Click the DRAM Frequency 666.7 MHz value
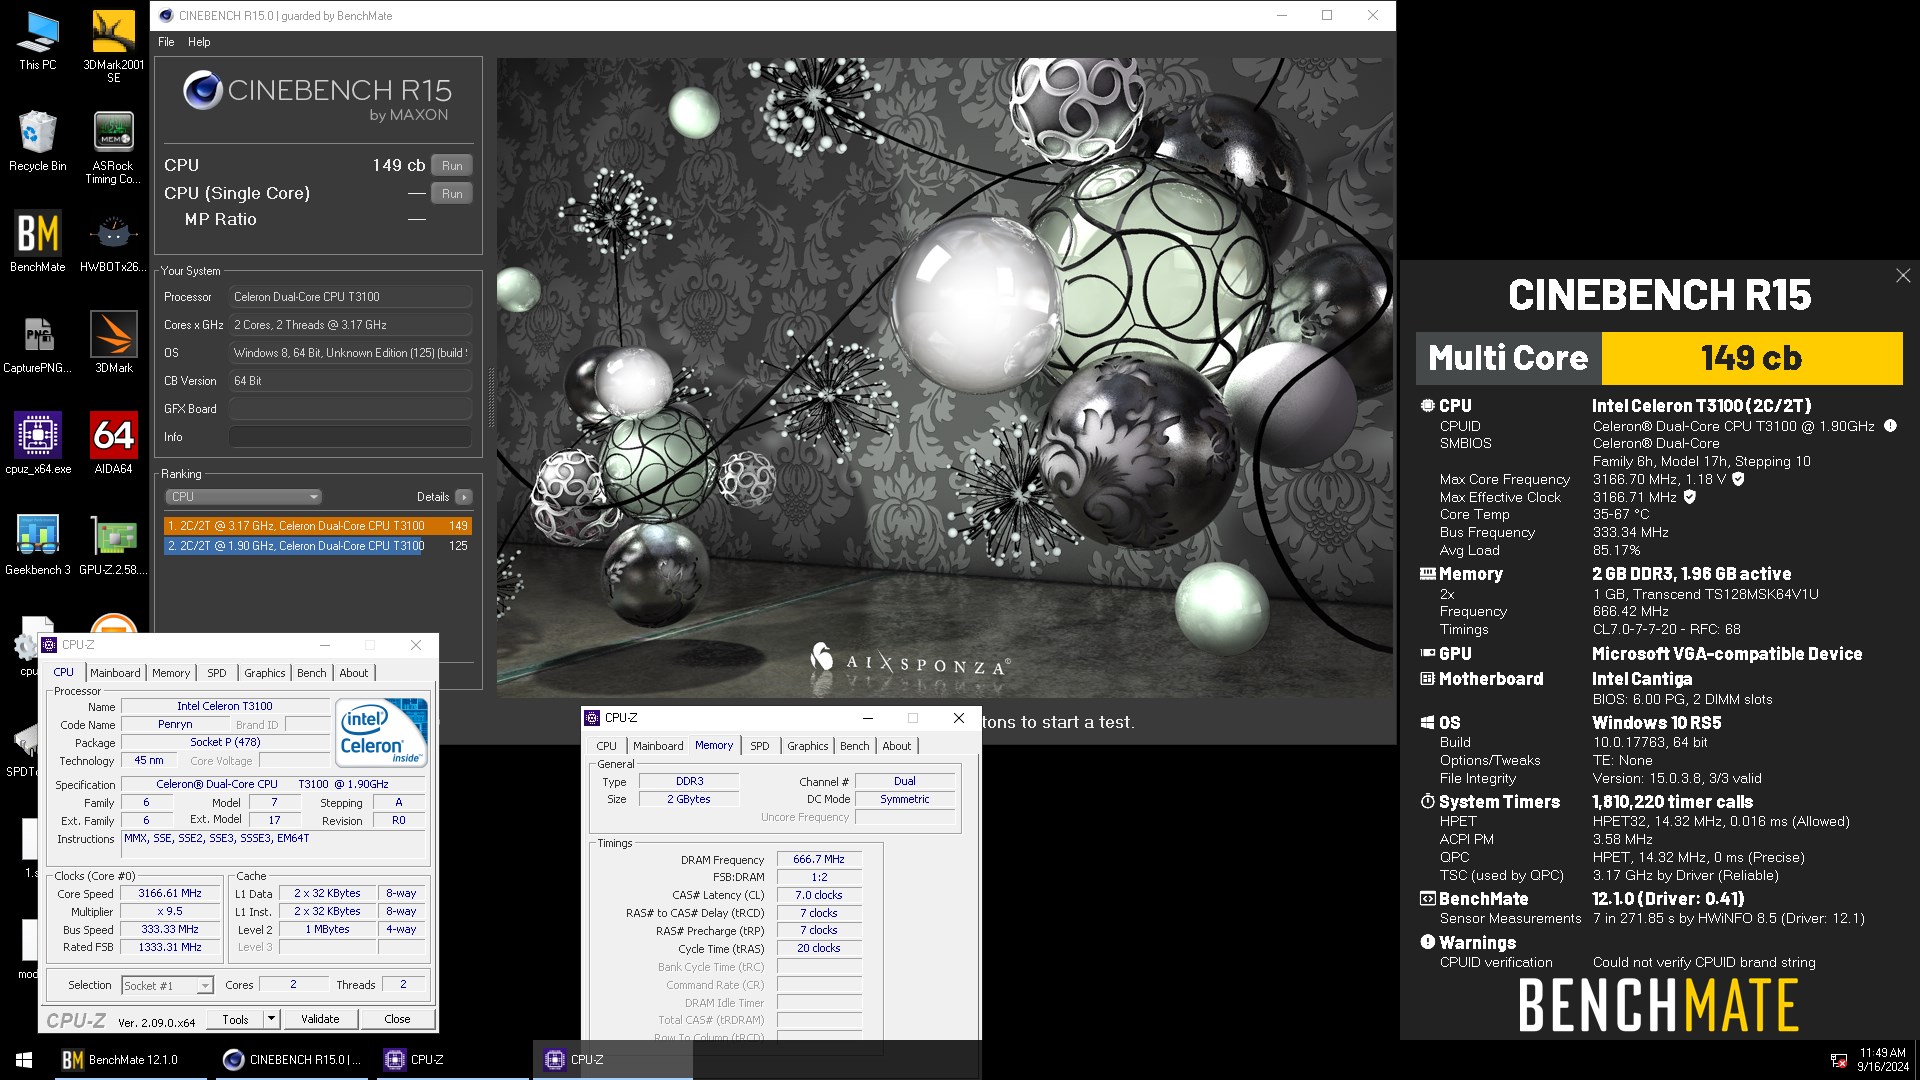This screenshot has height=1080, width=1920. 819,859
